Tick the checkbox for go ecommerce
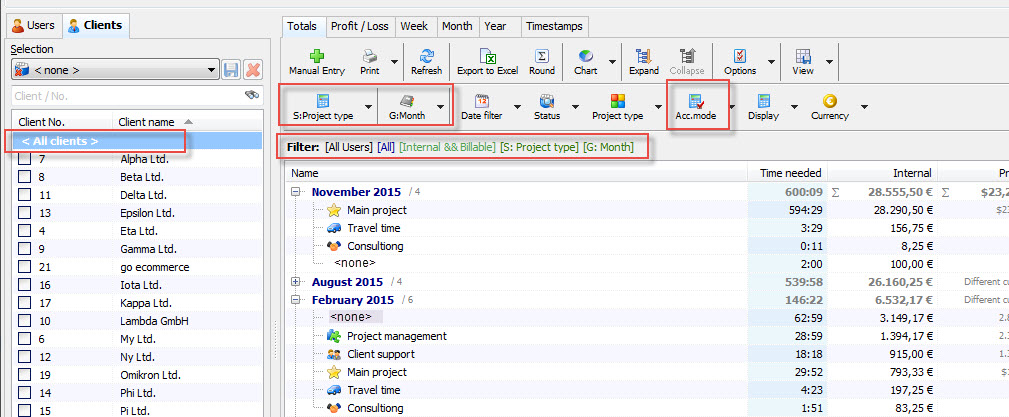This screenshot has width=1009, height=417. tap(24, 267)
